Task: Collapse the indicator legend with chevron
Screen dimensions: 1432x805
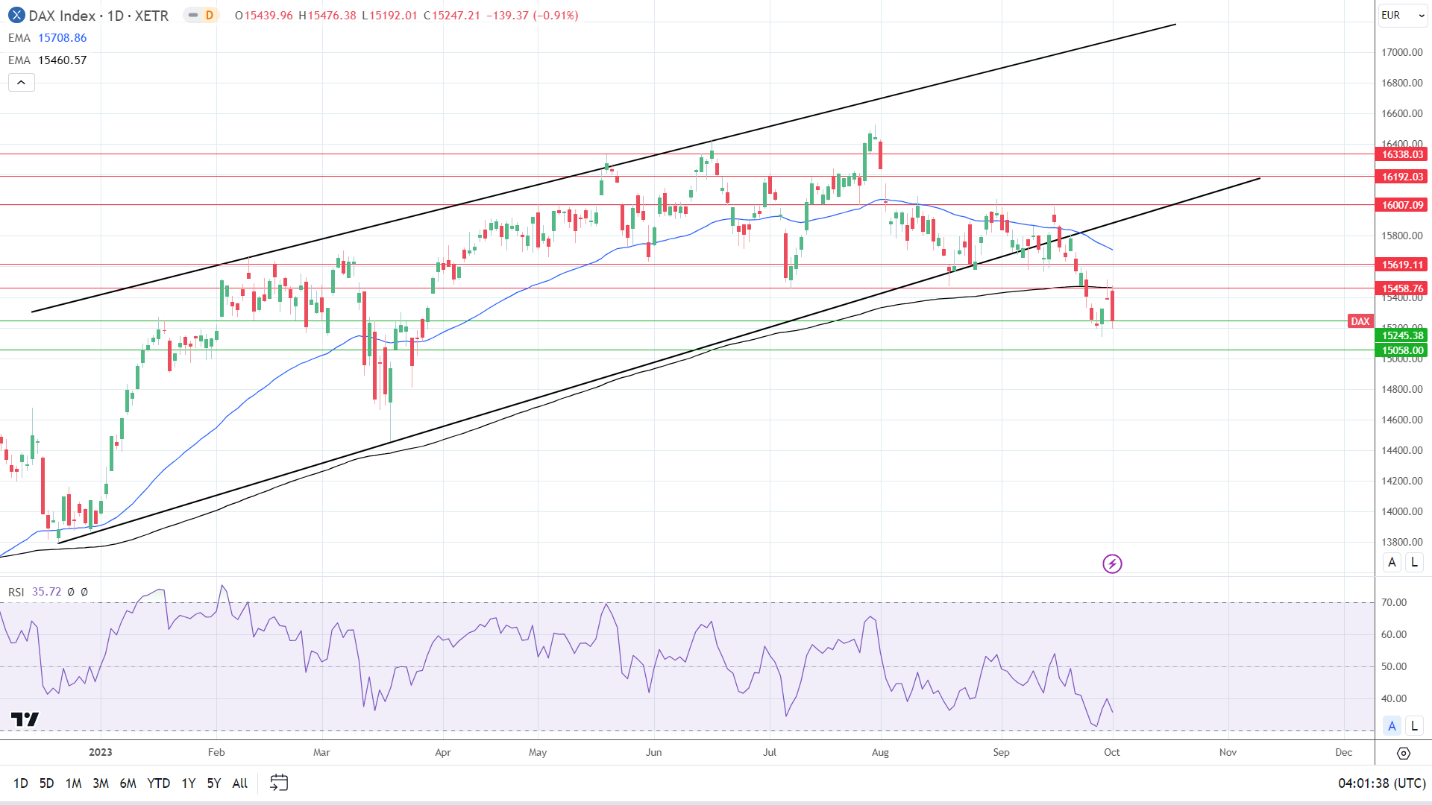Action: (21, 83)
